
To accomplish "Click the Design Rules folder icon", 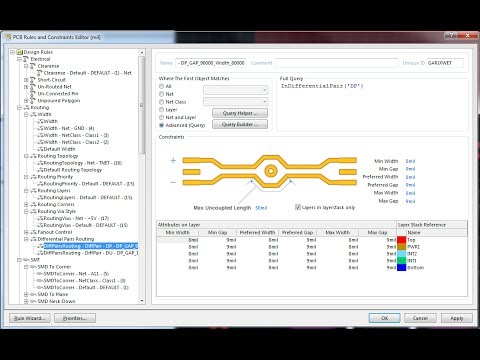I will [20, 52].
